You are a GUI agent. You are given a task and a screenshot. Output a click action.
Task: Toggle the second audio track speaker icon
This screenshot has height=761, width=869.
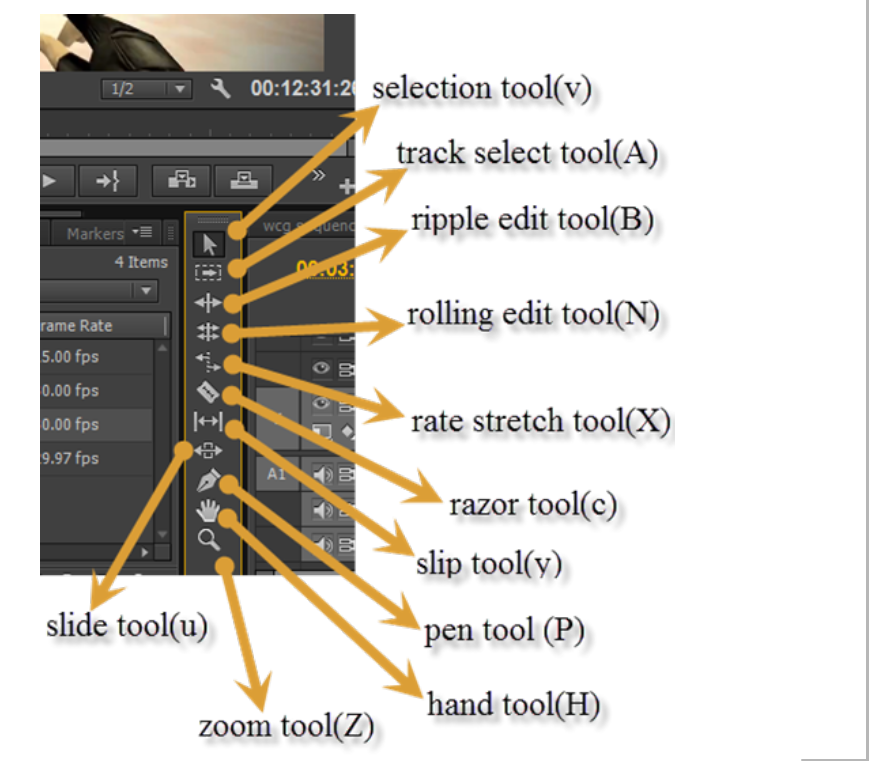pos(323,509)
